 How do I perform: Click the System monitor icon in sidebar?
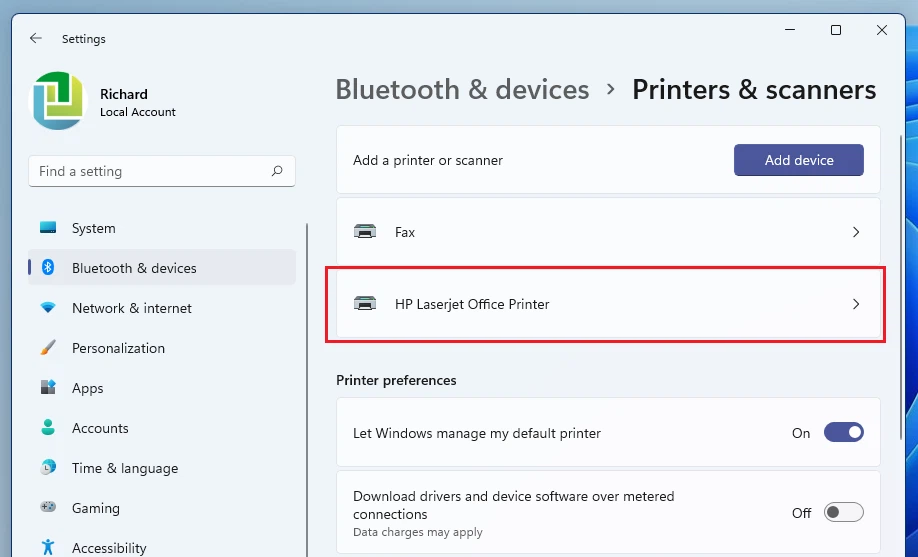coord(48,228)
